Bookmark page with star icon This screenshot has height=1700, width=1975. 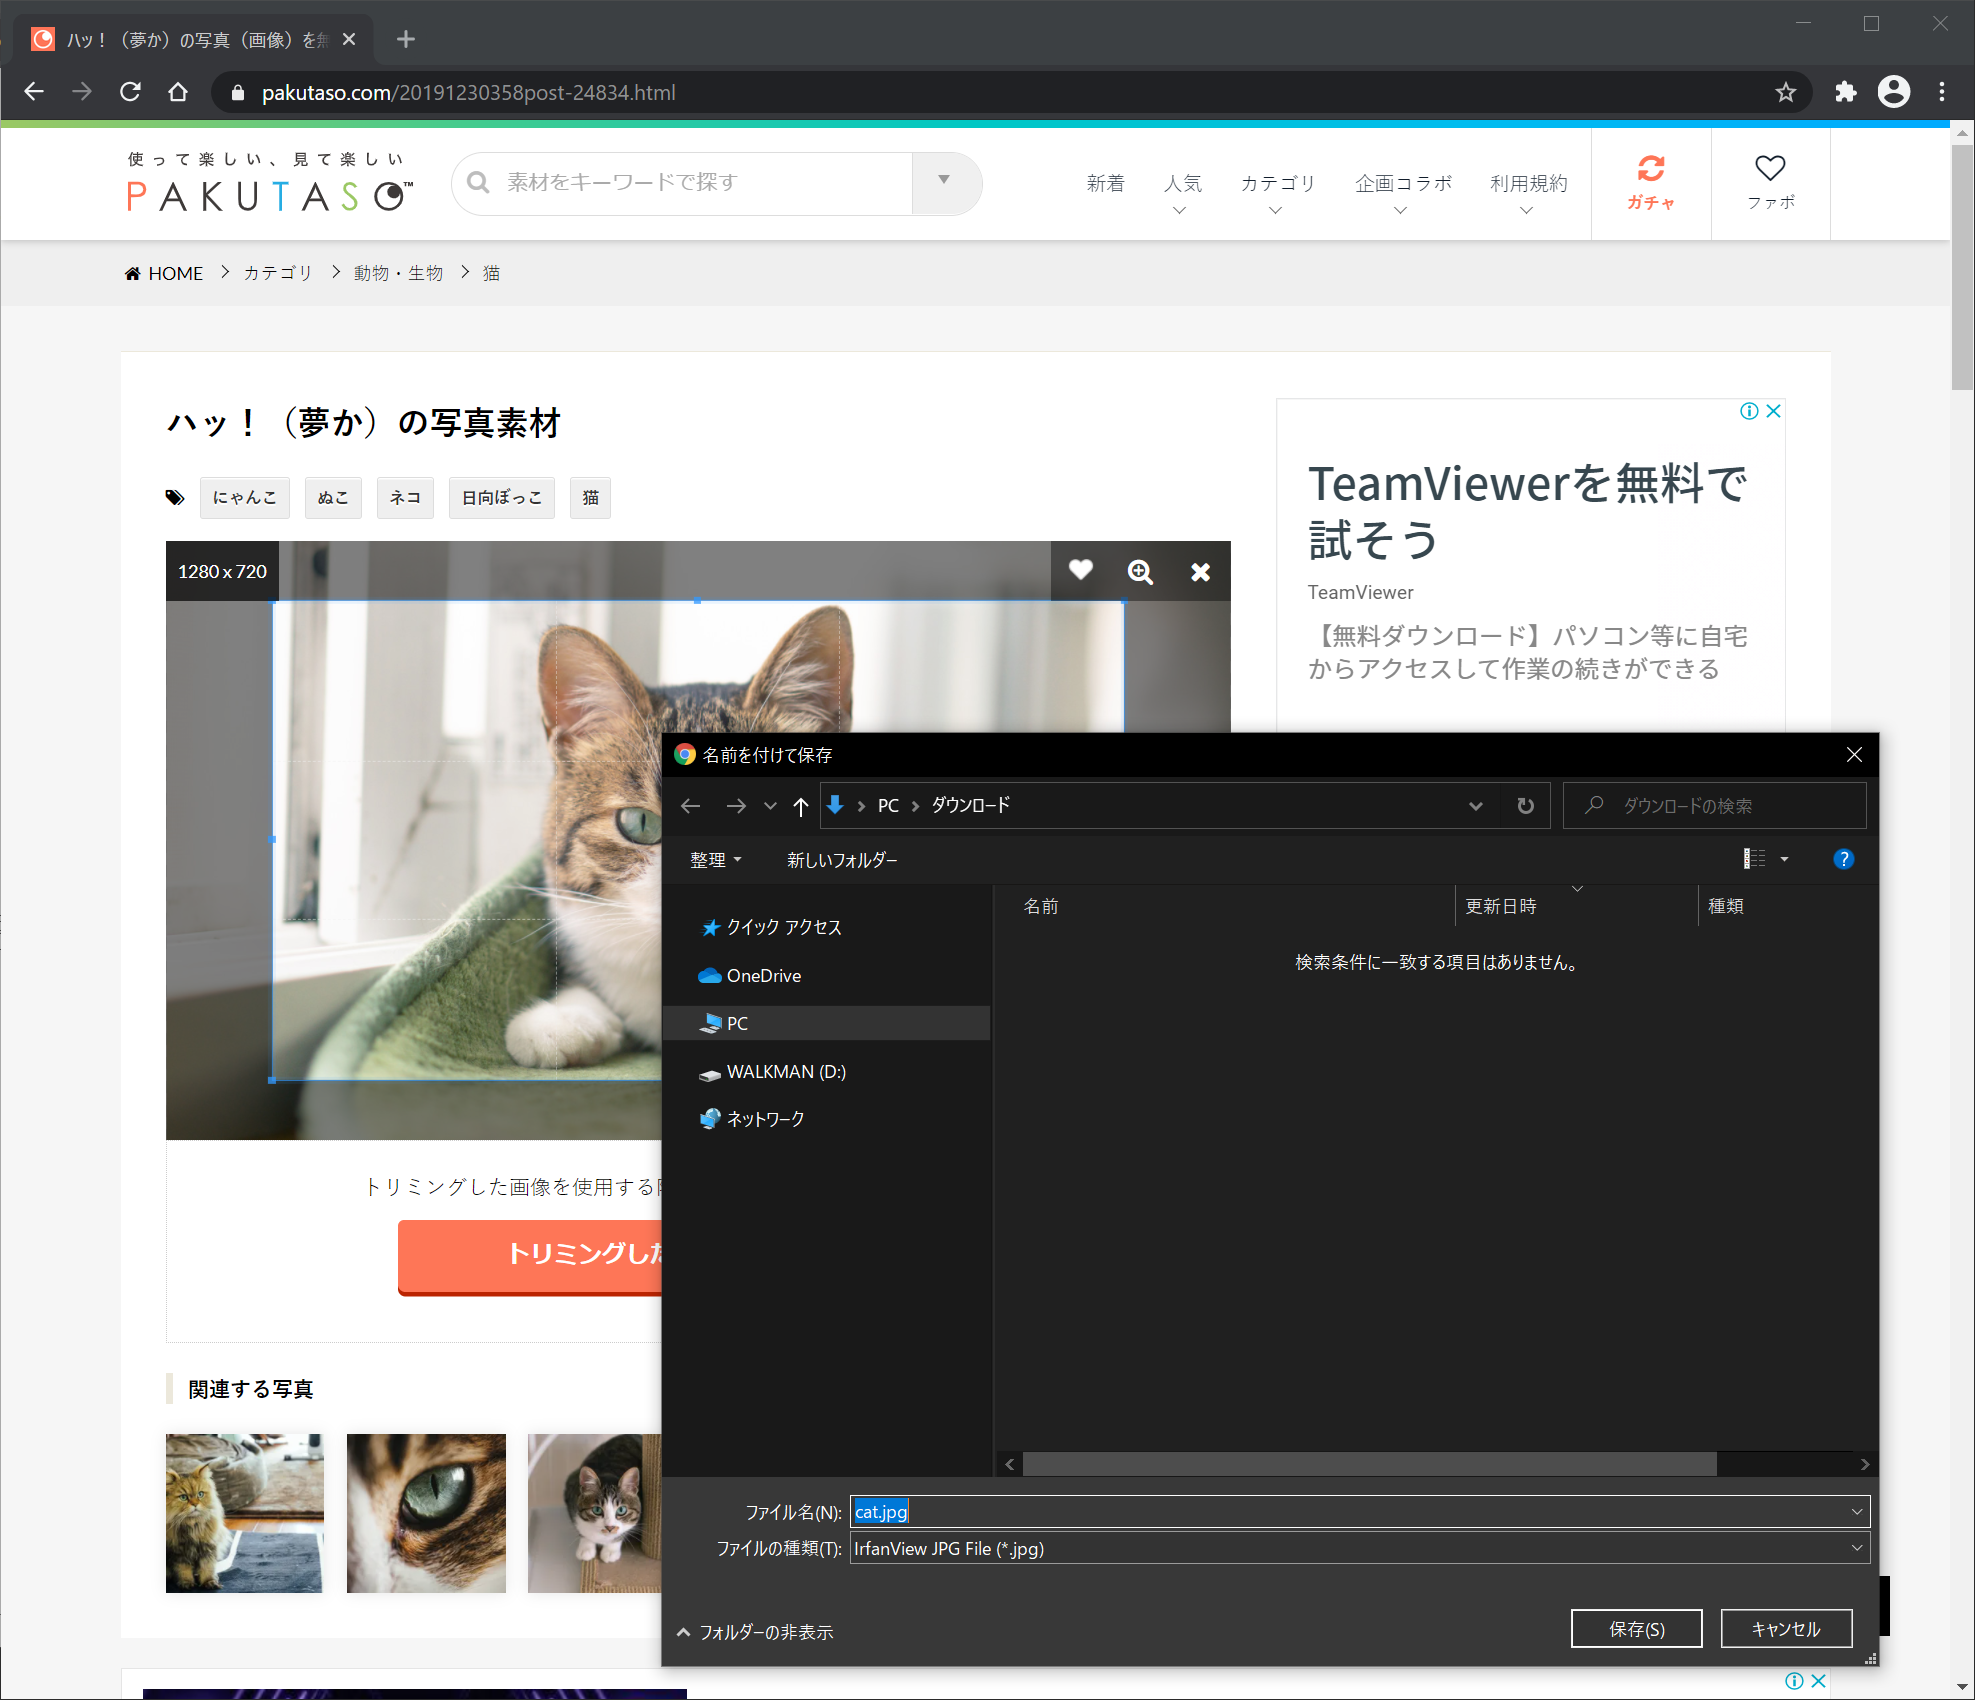coord(1785,92)
